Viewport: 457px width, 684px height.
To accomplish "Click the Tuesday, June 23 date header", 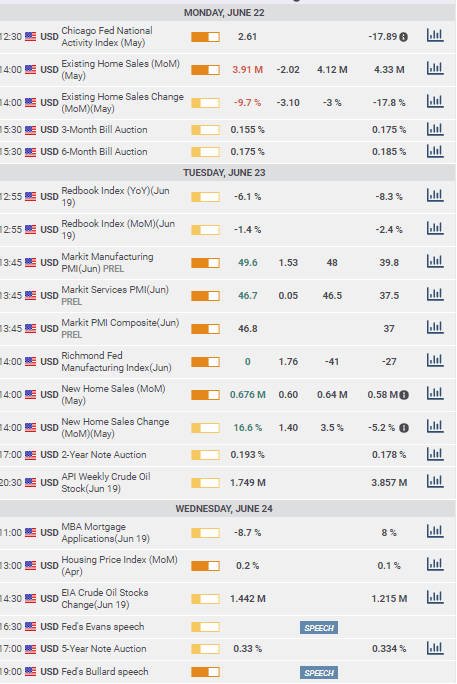I will [224, 173].
